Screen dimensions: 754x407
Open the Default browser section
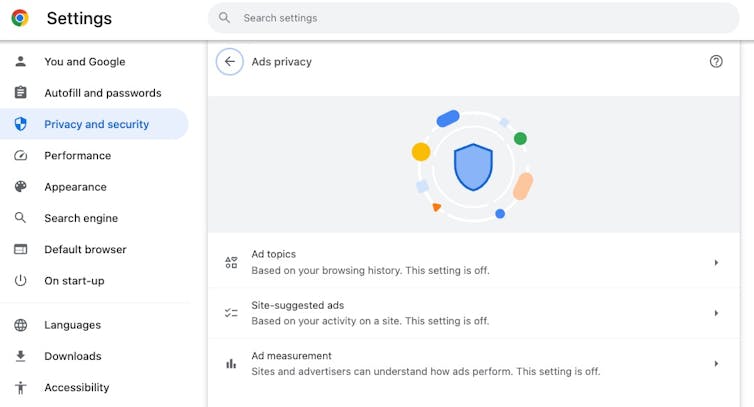[x=85, y=249]
